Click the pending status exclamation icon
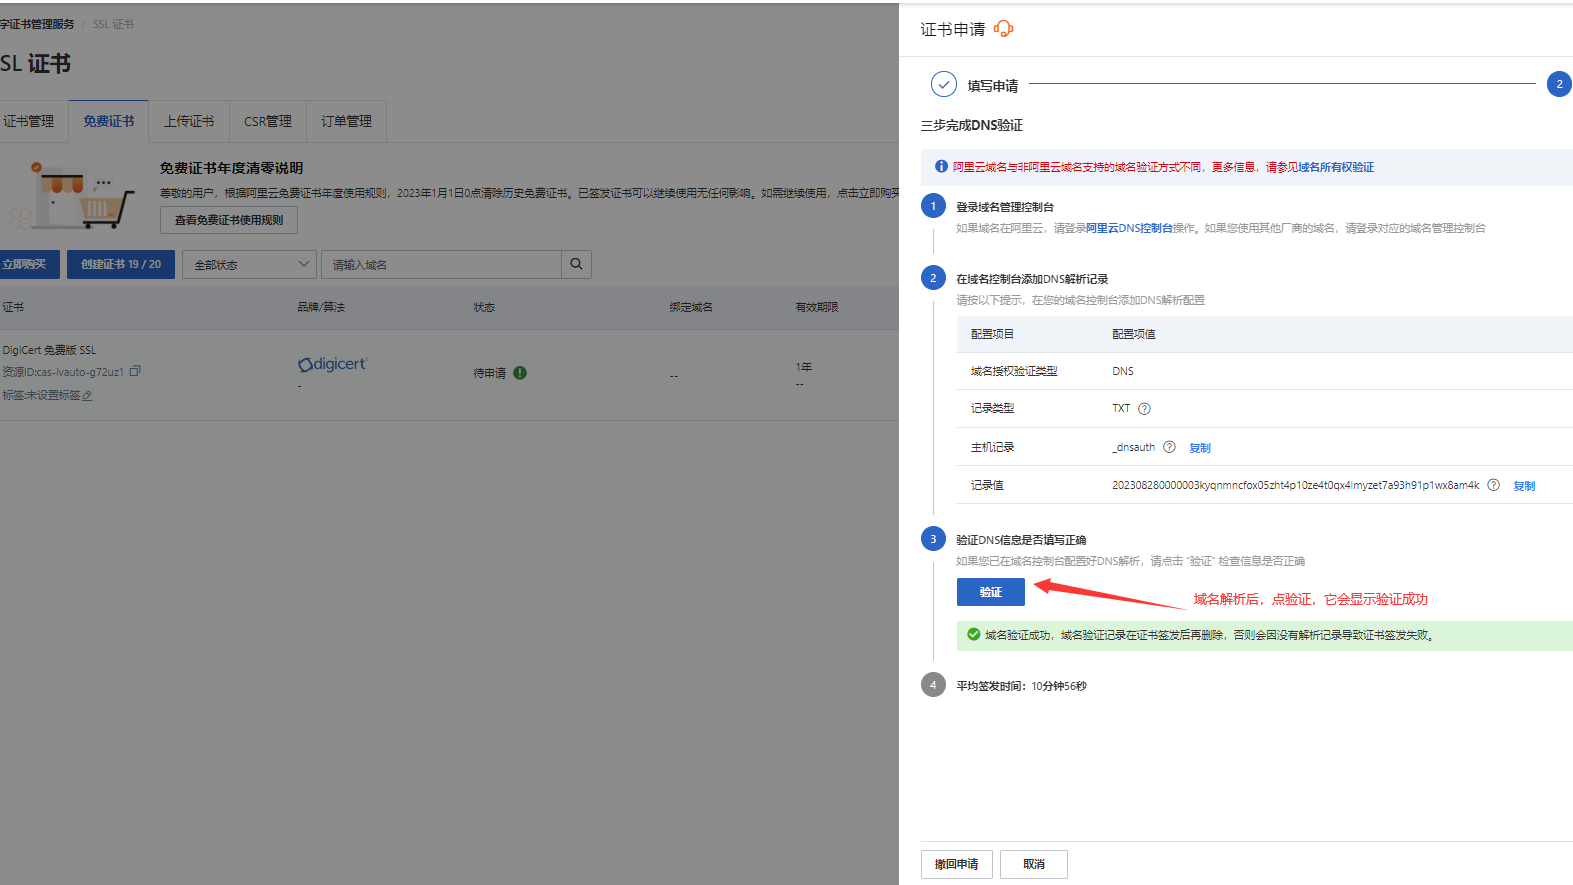Screen dimensions: 1573x885 [520, 373]
